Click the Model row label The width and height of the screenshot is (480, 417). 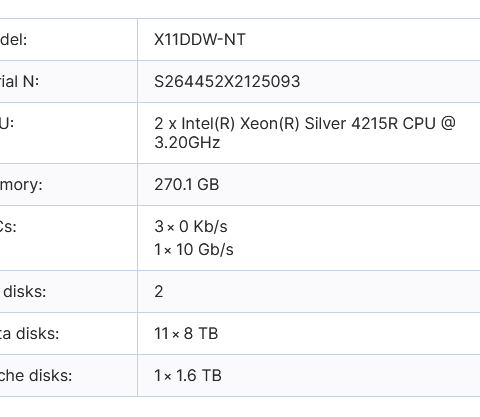pos(13,40)
